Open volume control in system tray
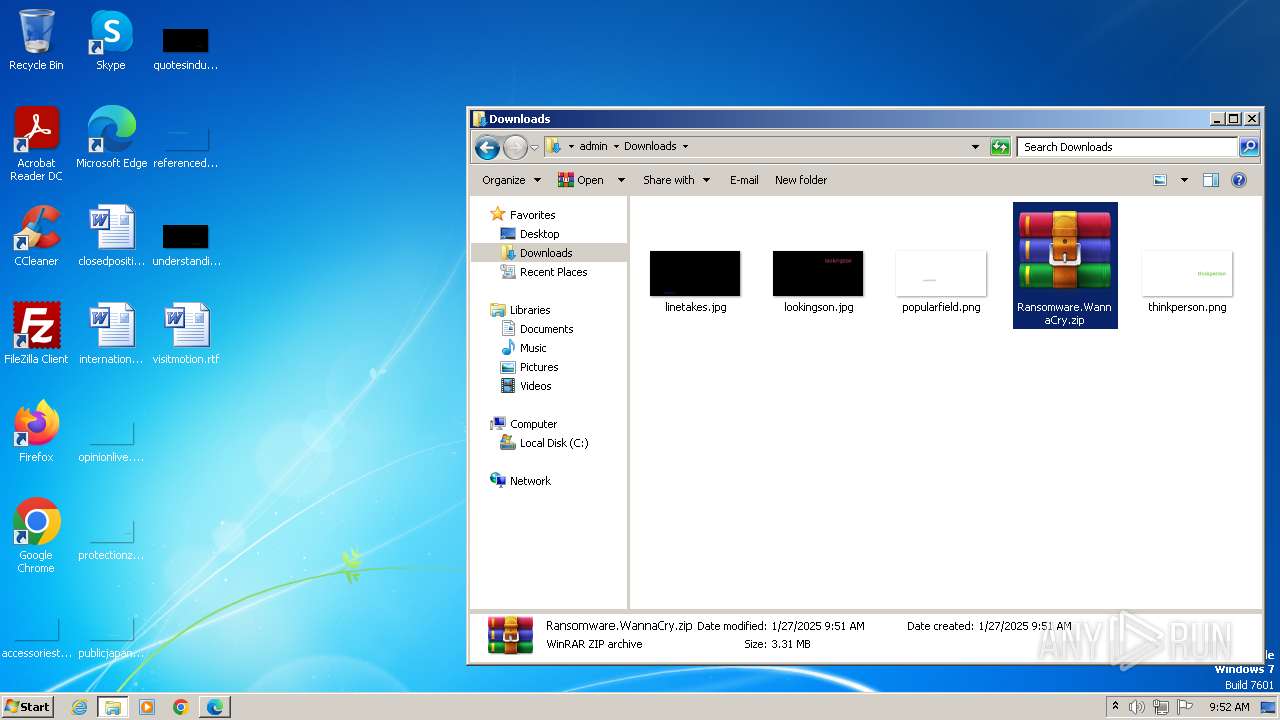This screenshot has height=720, width=1280. click(1137, 707)
